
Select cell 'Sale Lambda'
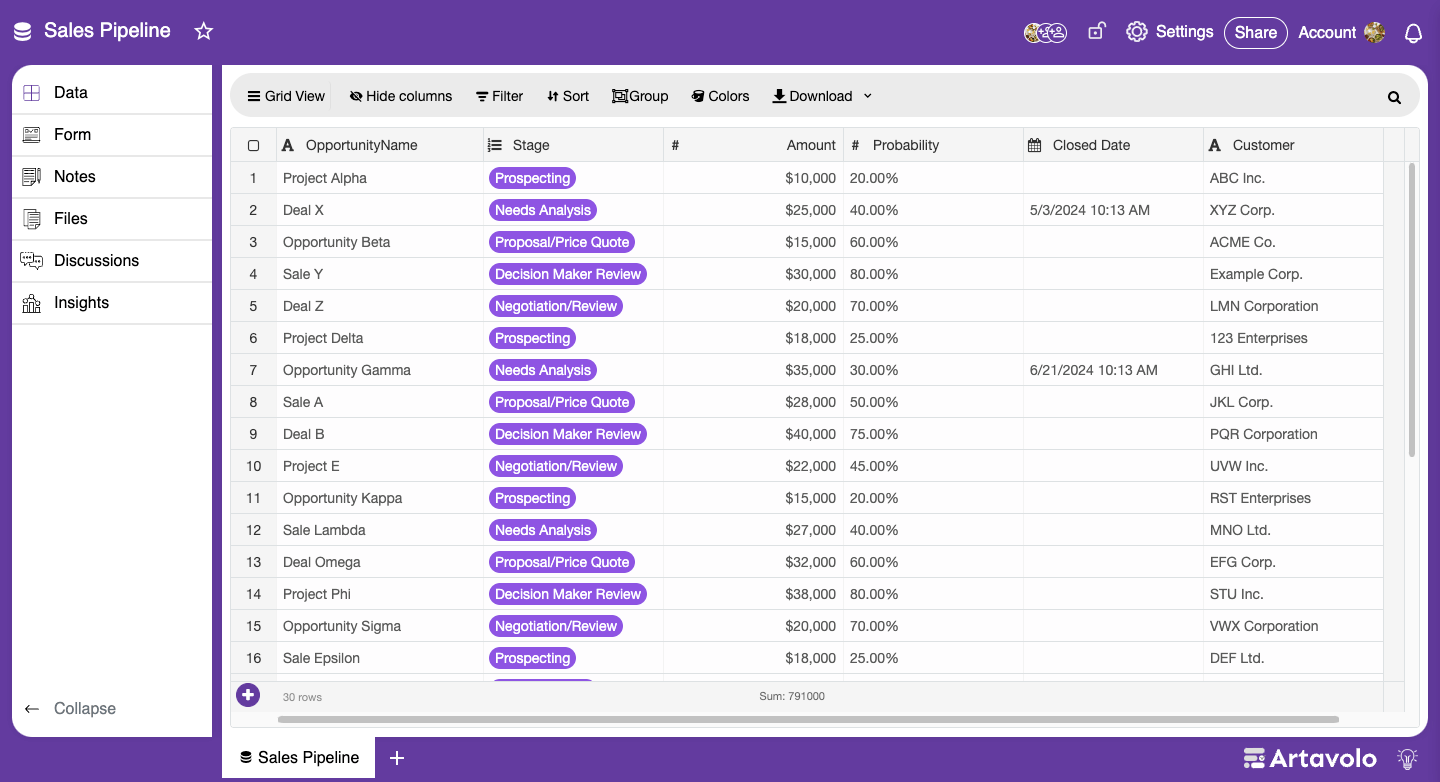pos(380,530)
